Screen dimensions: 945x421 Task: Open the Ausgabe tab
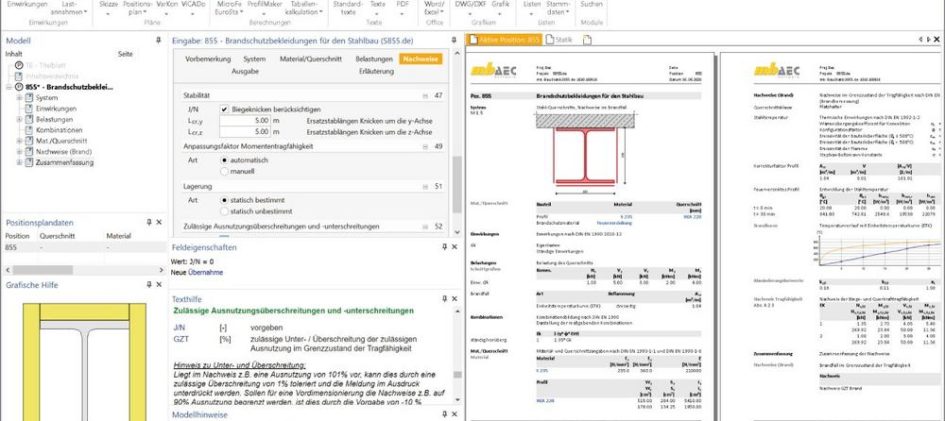click(x=245, y=71)
